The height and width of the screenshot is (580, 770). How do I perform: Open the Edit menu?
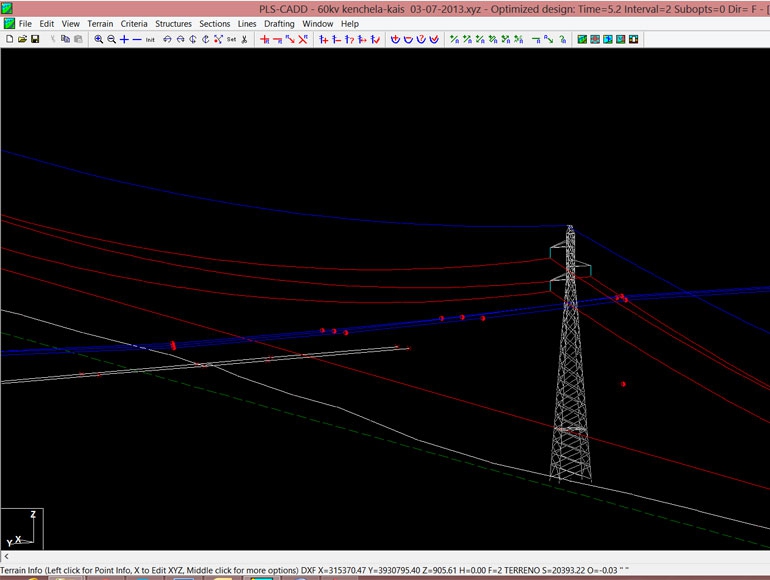click(x=47, y=24)
